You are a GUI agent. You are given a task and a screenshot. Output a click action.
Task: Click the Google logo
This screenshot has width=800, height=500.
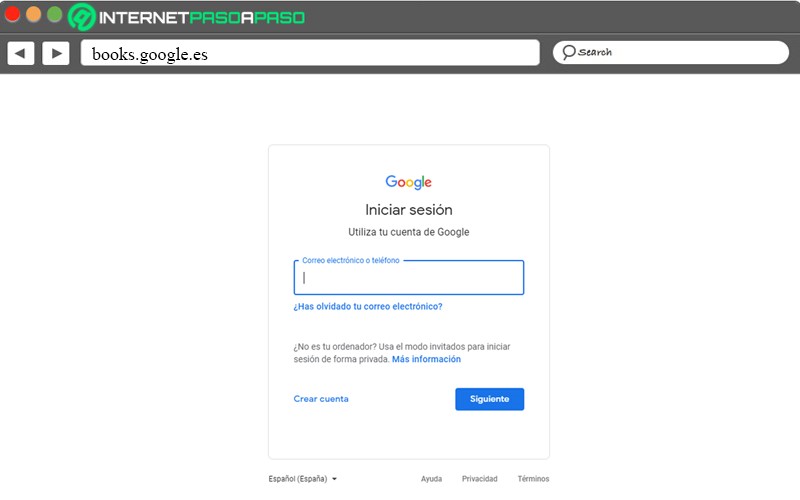(x=408, y=182)
